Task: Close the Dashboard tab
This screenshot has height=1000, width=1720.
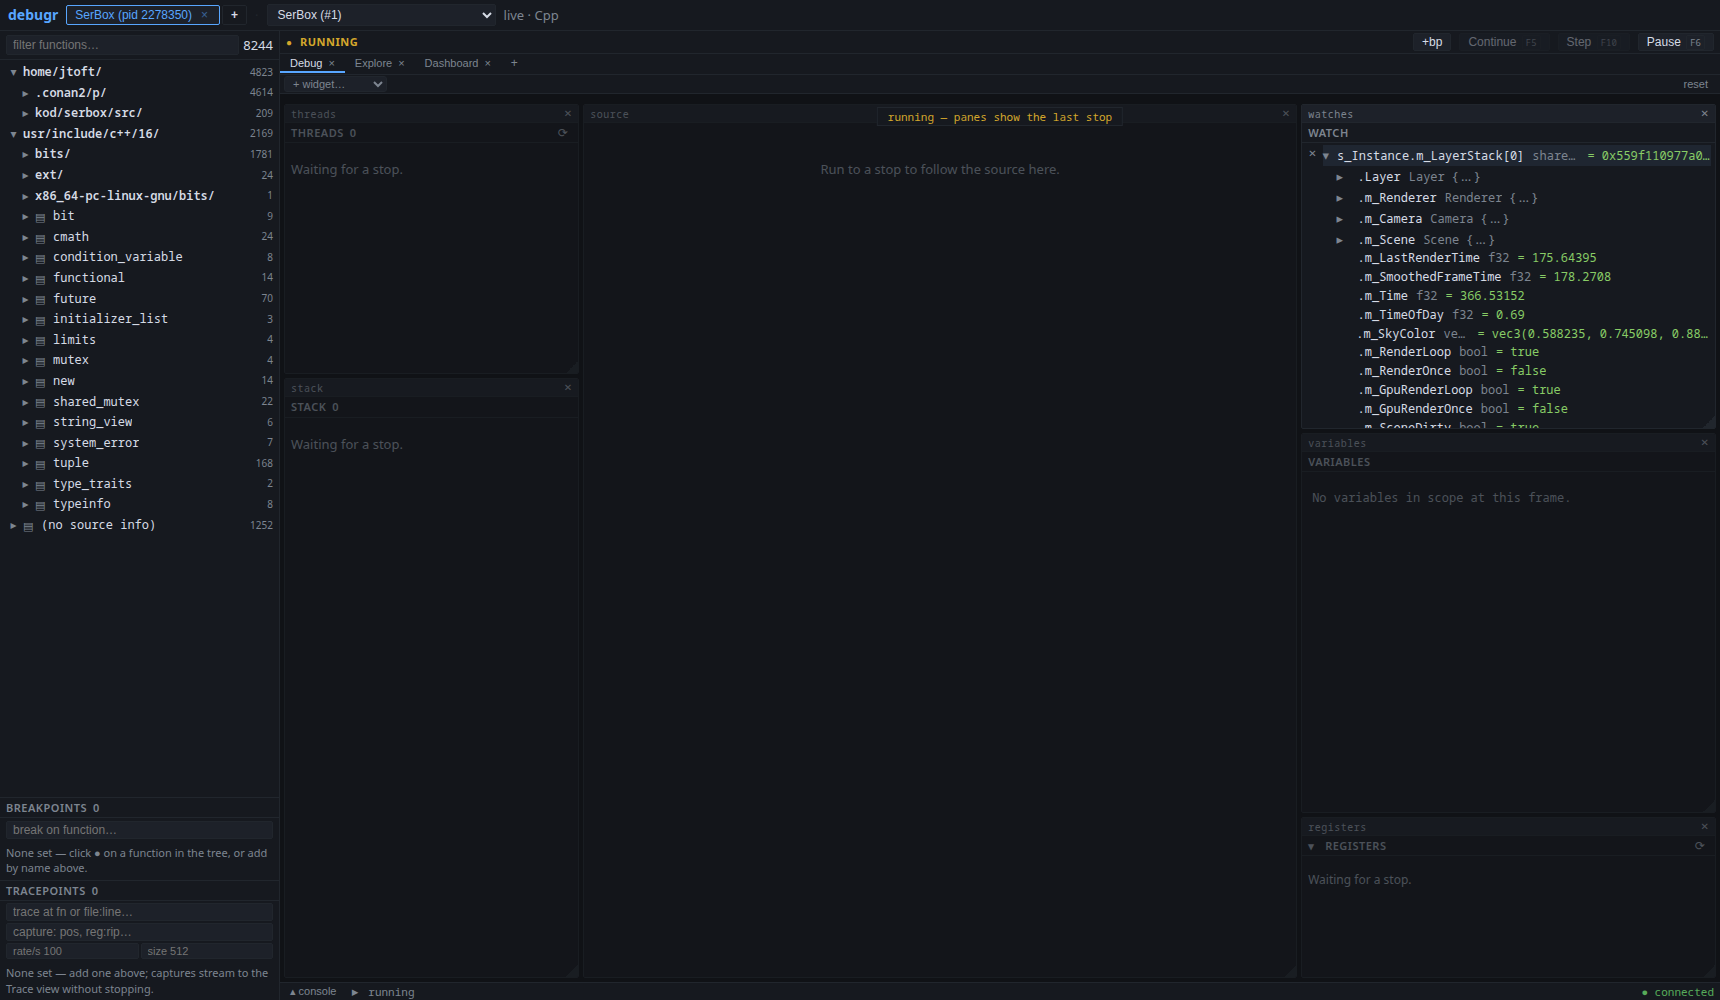Action: [x=488, y=64]
